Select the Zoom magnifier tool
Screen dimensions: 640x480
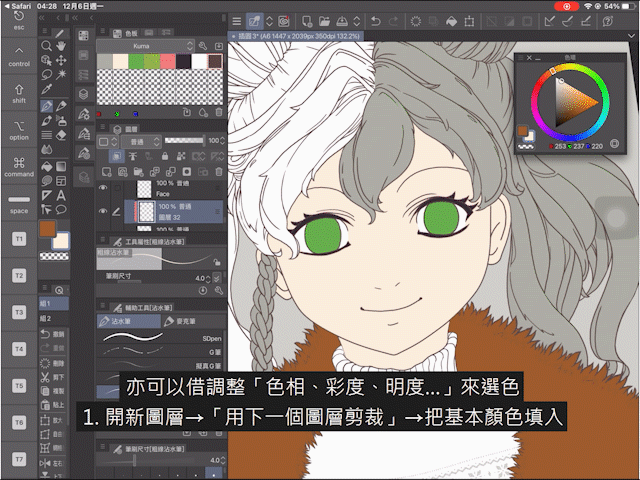47,46
